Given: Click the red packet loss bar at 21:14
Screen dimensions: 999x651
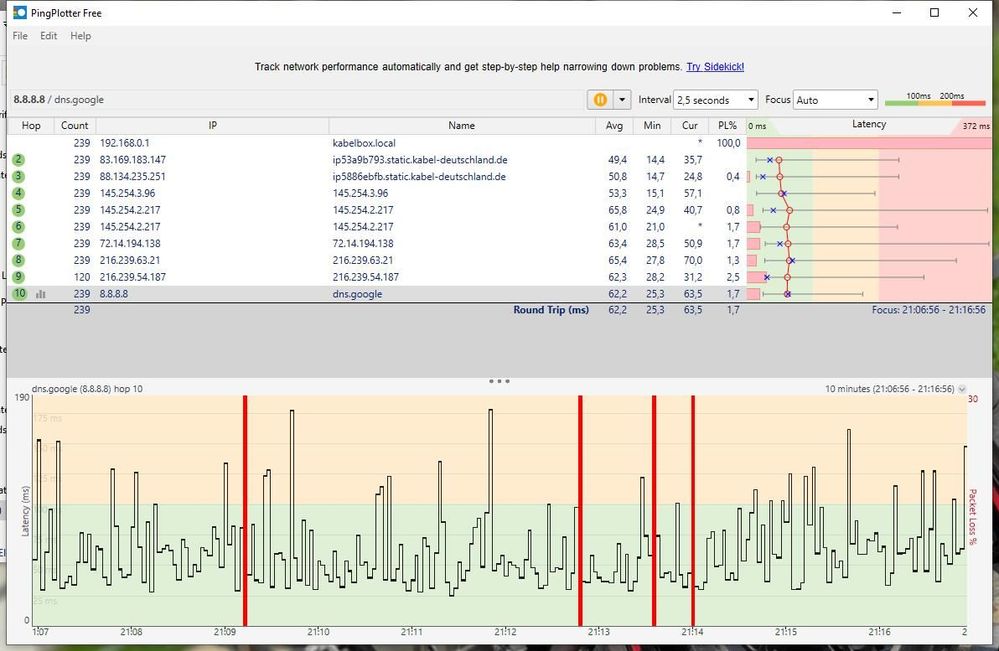Looking at the screenshot, I should coord(693,510).
